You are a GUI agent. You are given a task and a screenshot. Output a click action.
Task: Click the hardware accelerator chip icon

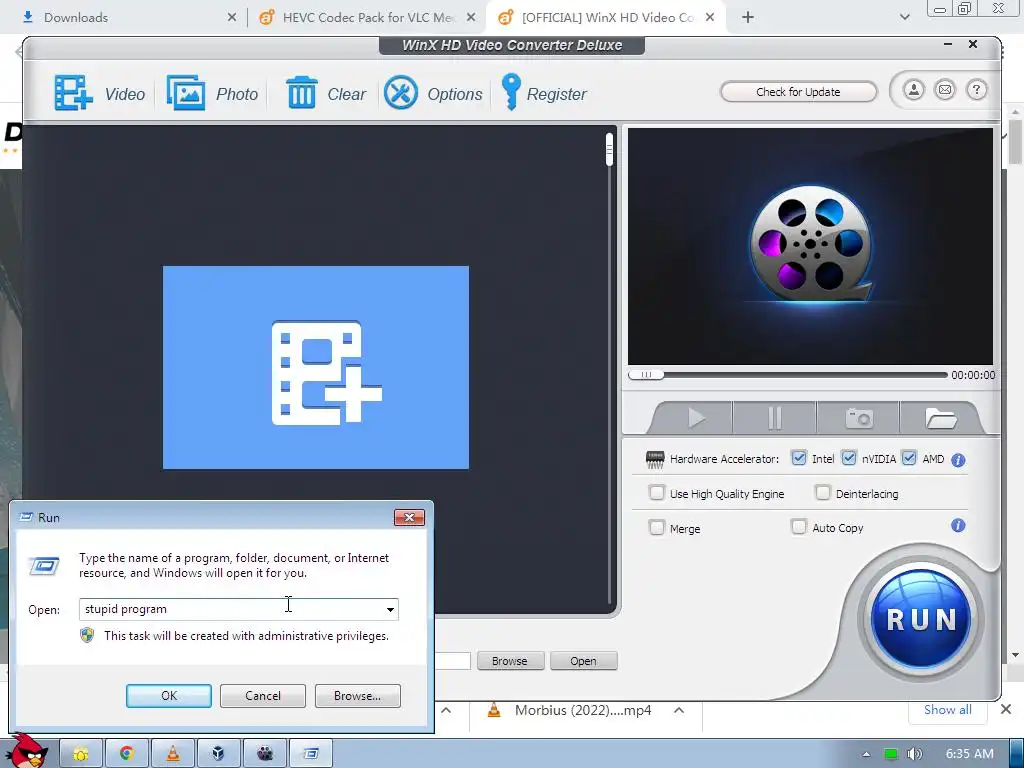tap(654, 459)
